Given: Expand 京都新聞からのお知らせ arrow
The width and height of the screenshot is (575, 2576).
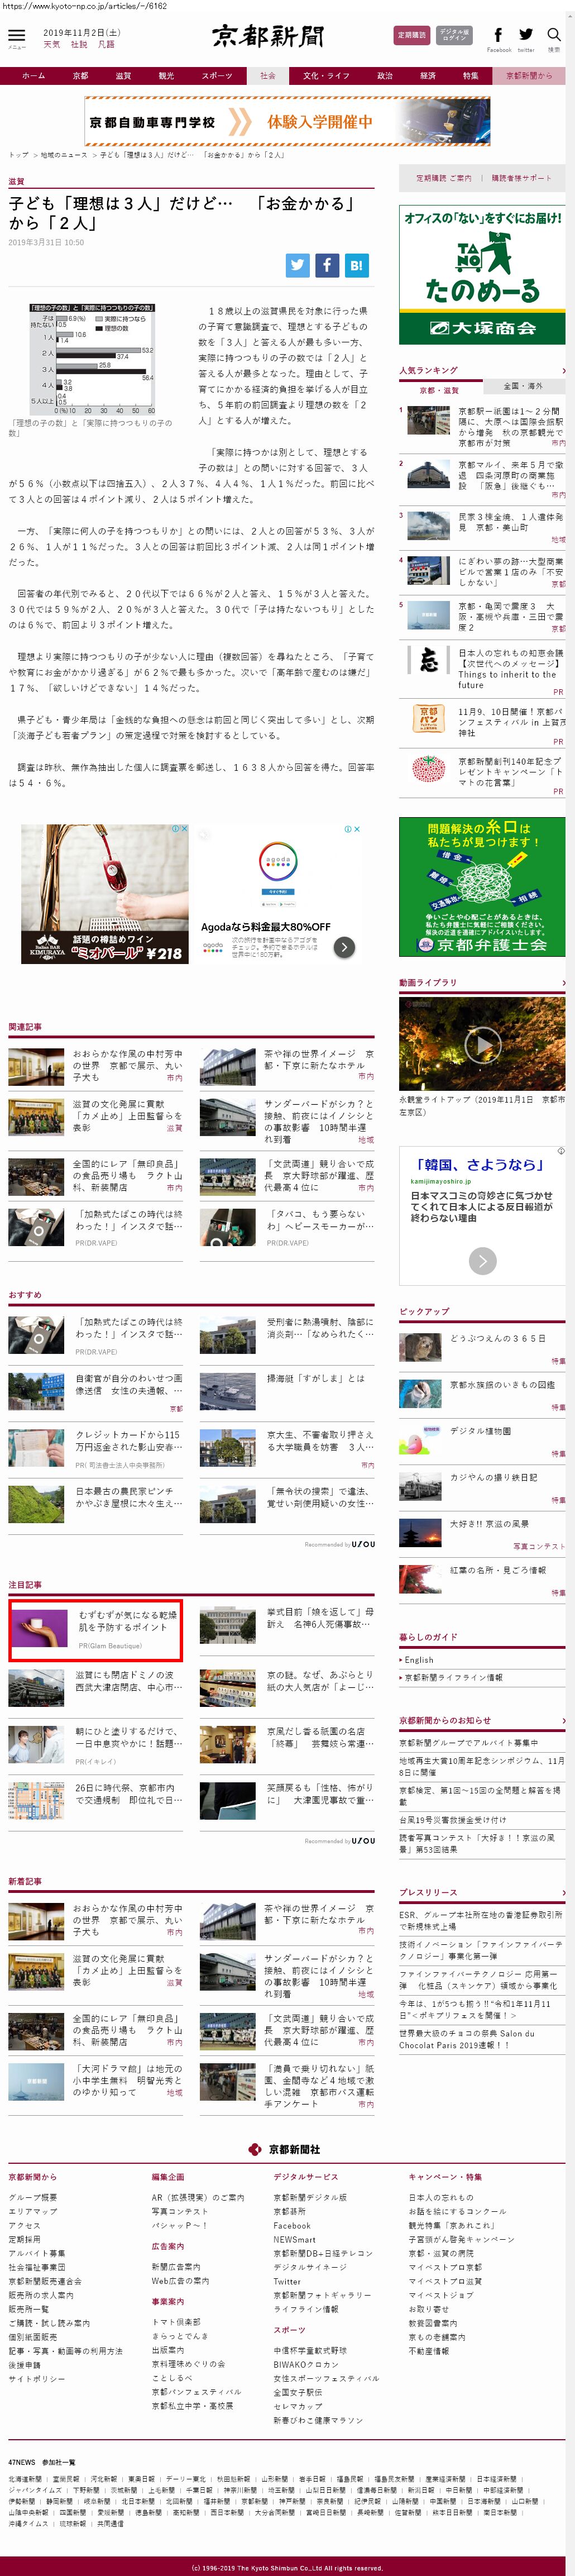Looking at the screenshot, I should pyautogui.click(x=564, y=1720).
